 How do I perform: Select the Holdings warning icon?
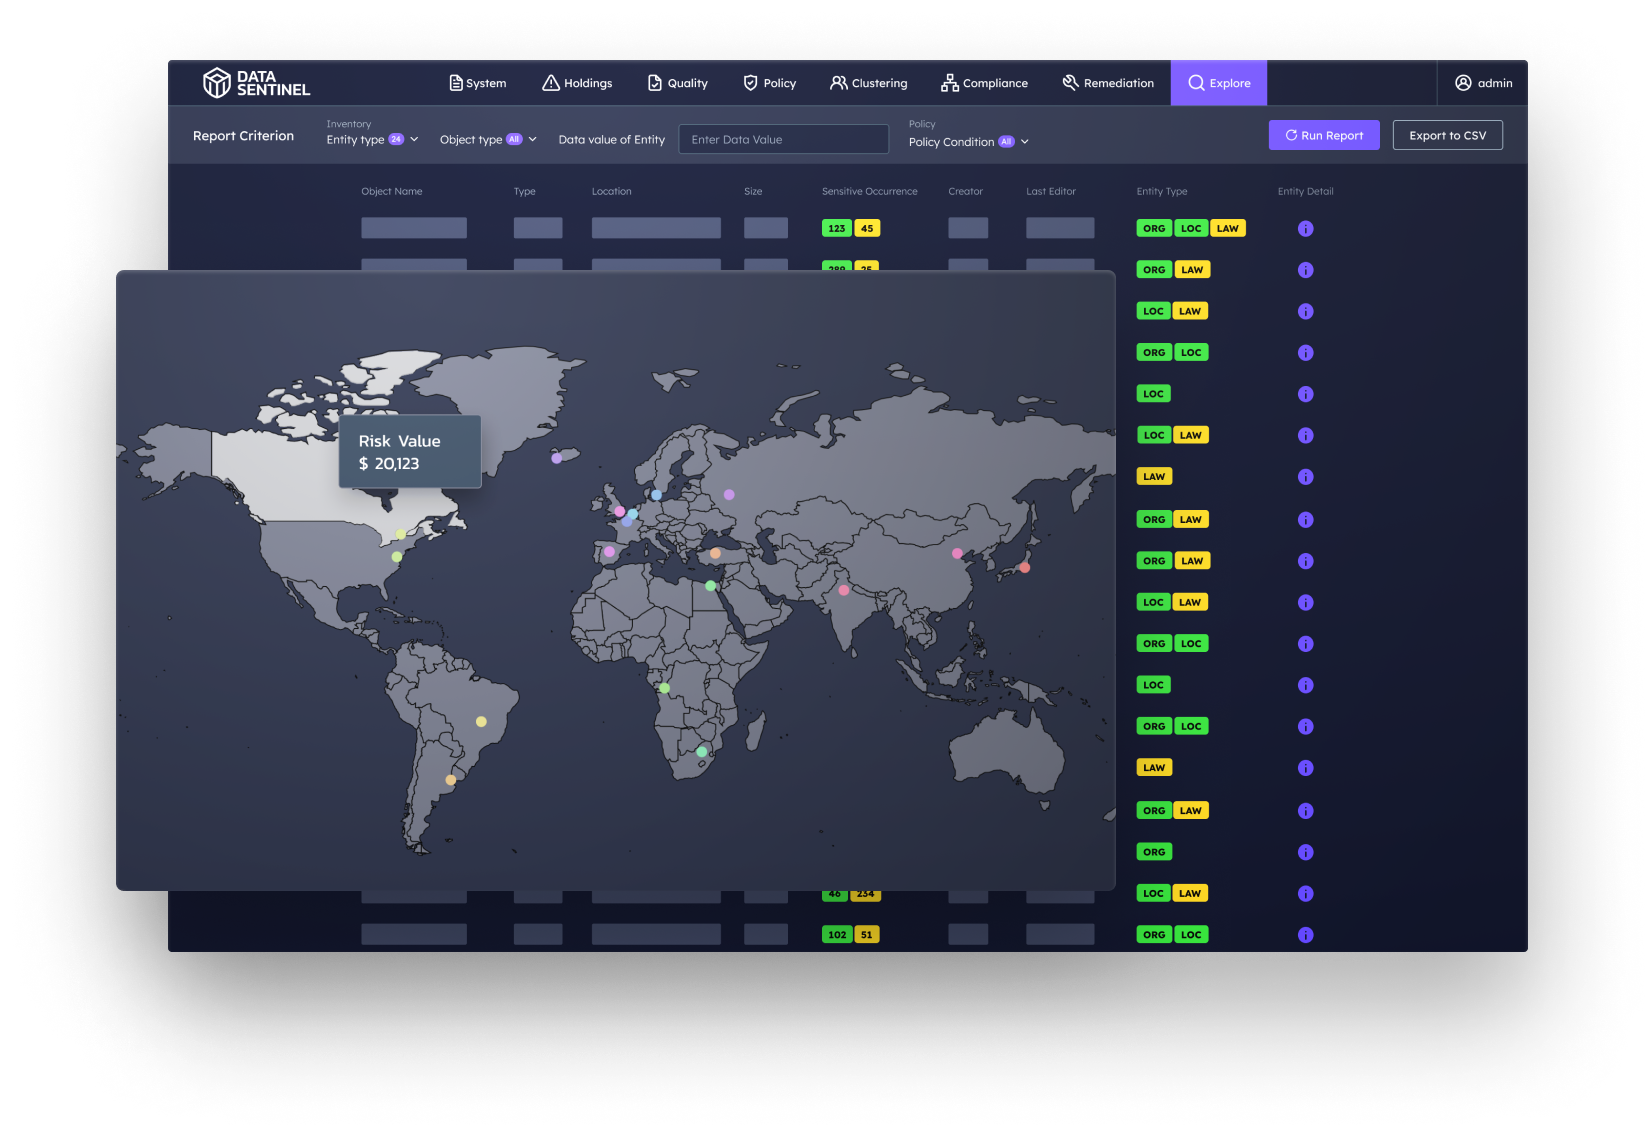[x=550, y=83]
